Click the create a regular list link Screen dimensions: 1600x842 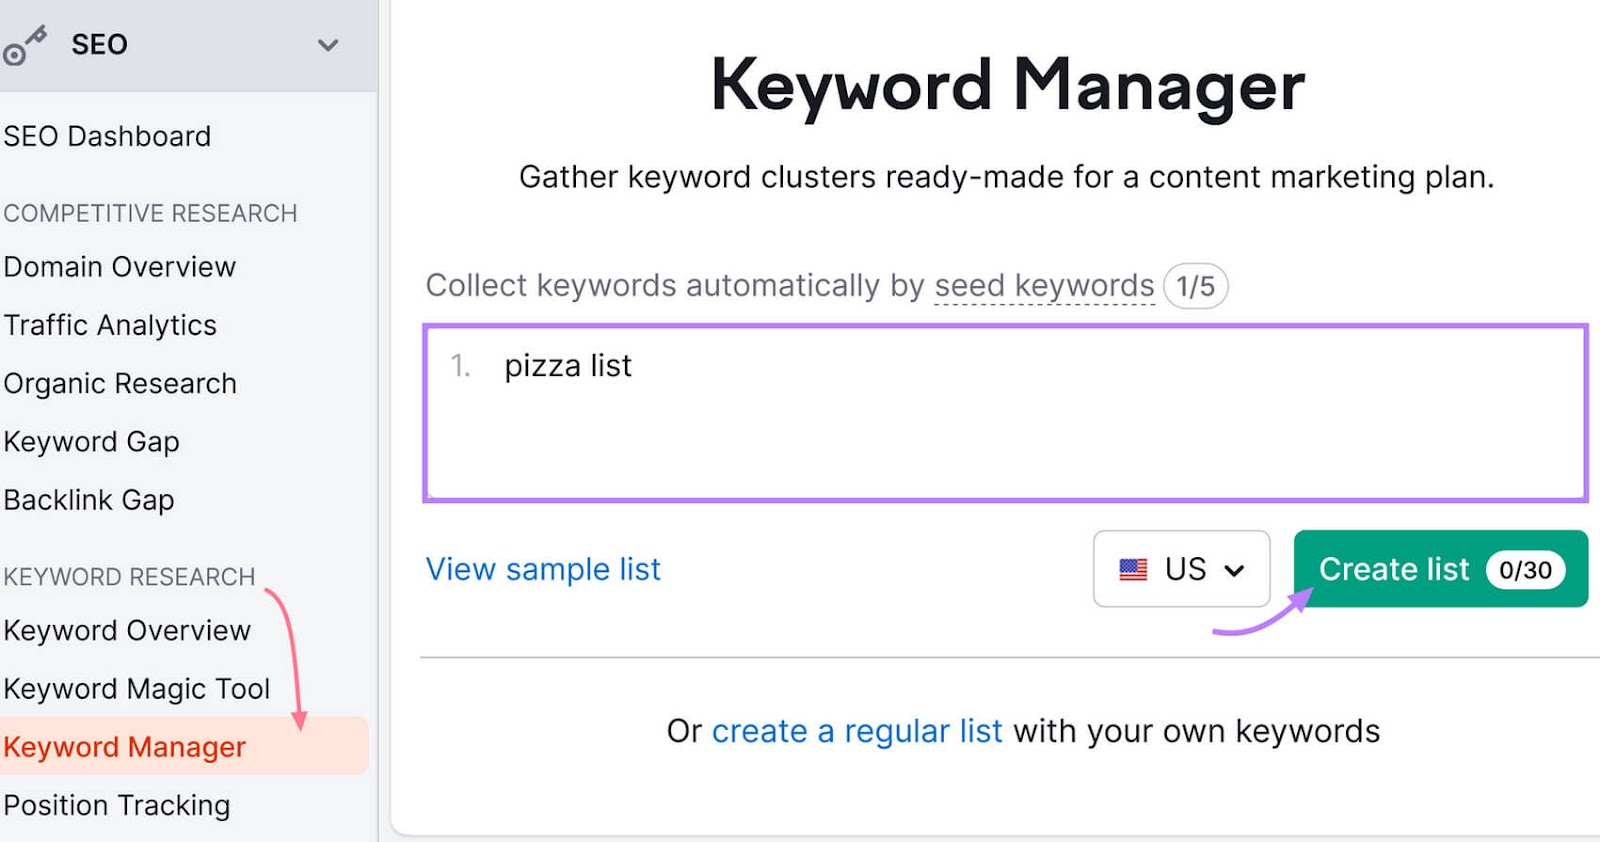(858, 730)
